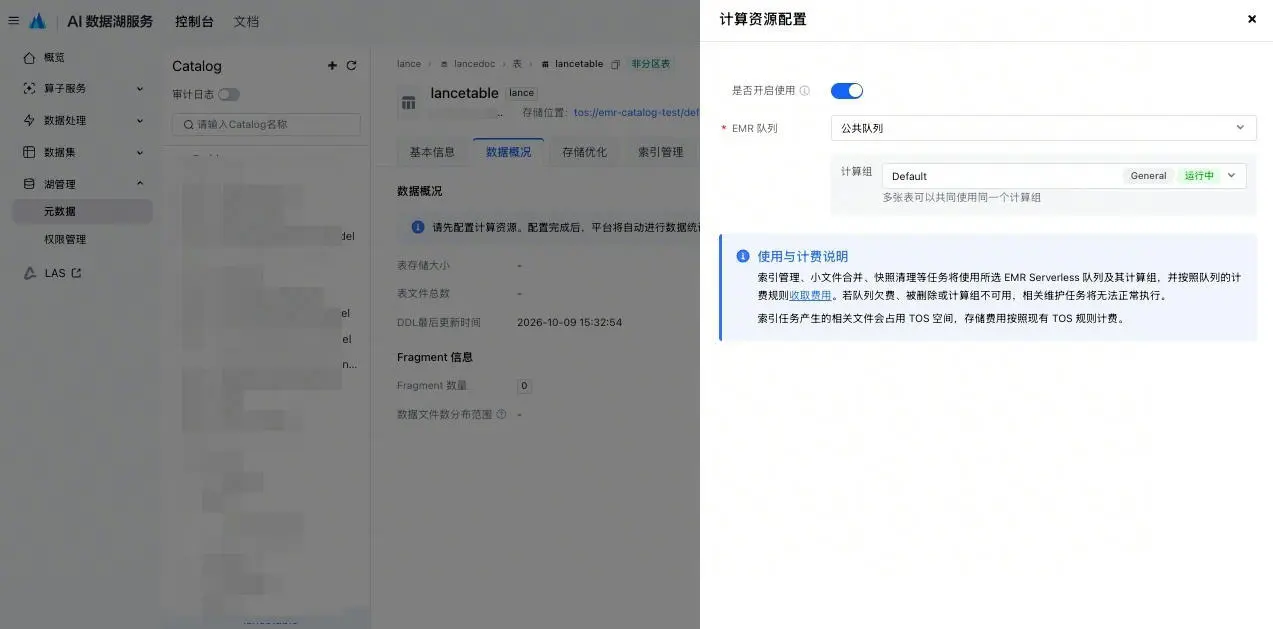Image resolution: width=1273 pixels, height=629 pixels.
Task: Click the external-link icon next to LAS
Action: [76, 273]
